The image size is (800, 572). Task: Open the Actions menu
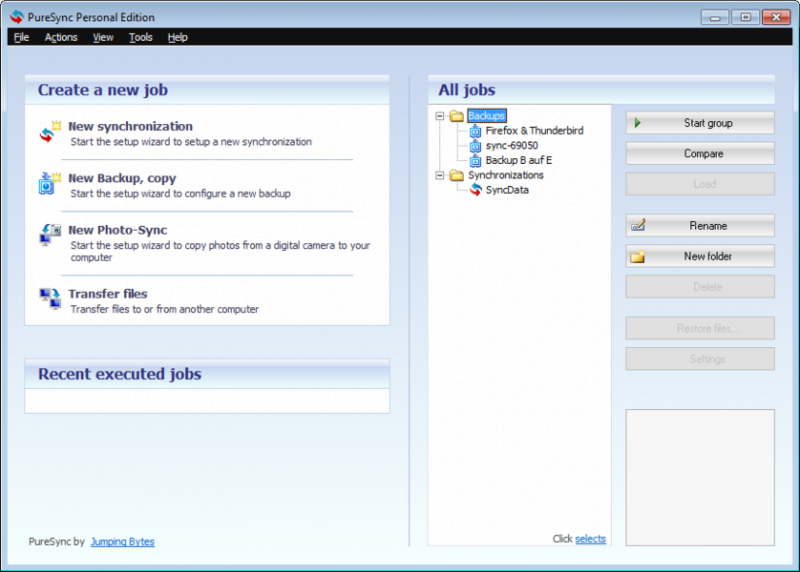coord(61,37)
